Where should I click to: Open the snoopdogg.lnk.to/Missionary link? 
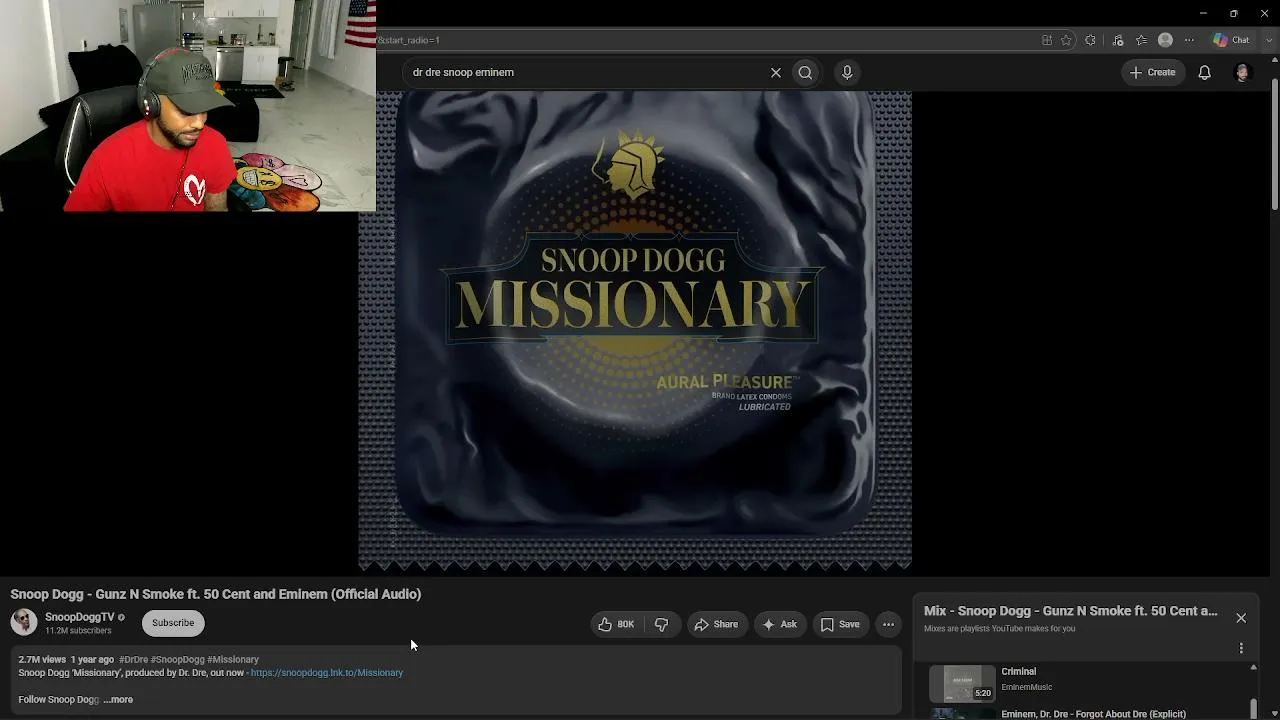coord(327,673)
